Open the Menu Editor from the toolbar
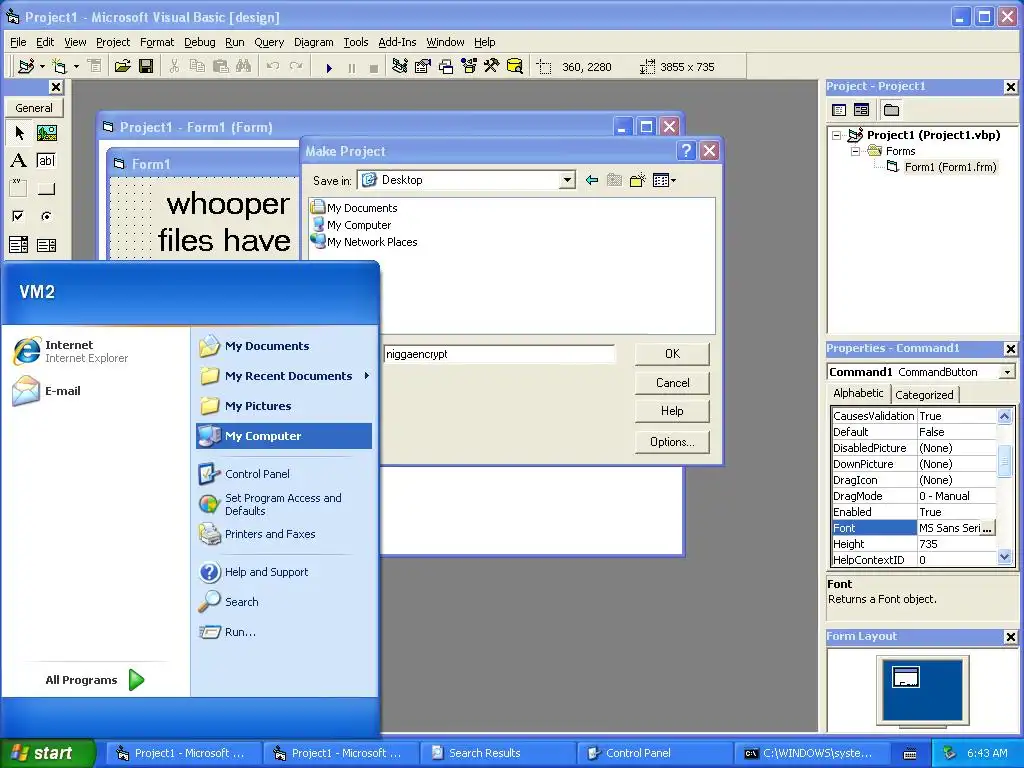 click(95, 67)
